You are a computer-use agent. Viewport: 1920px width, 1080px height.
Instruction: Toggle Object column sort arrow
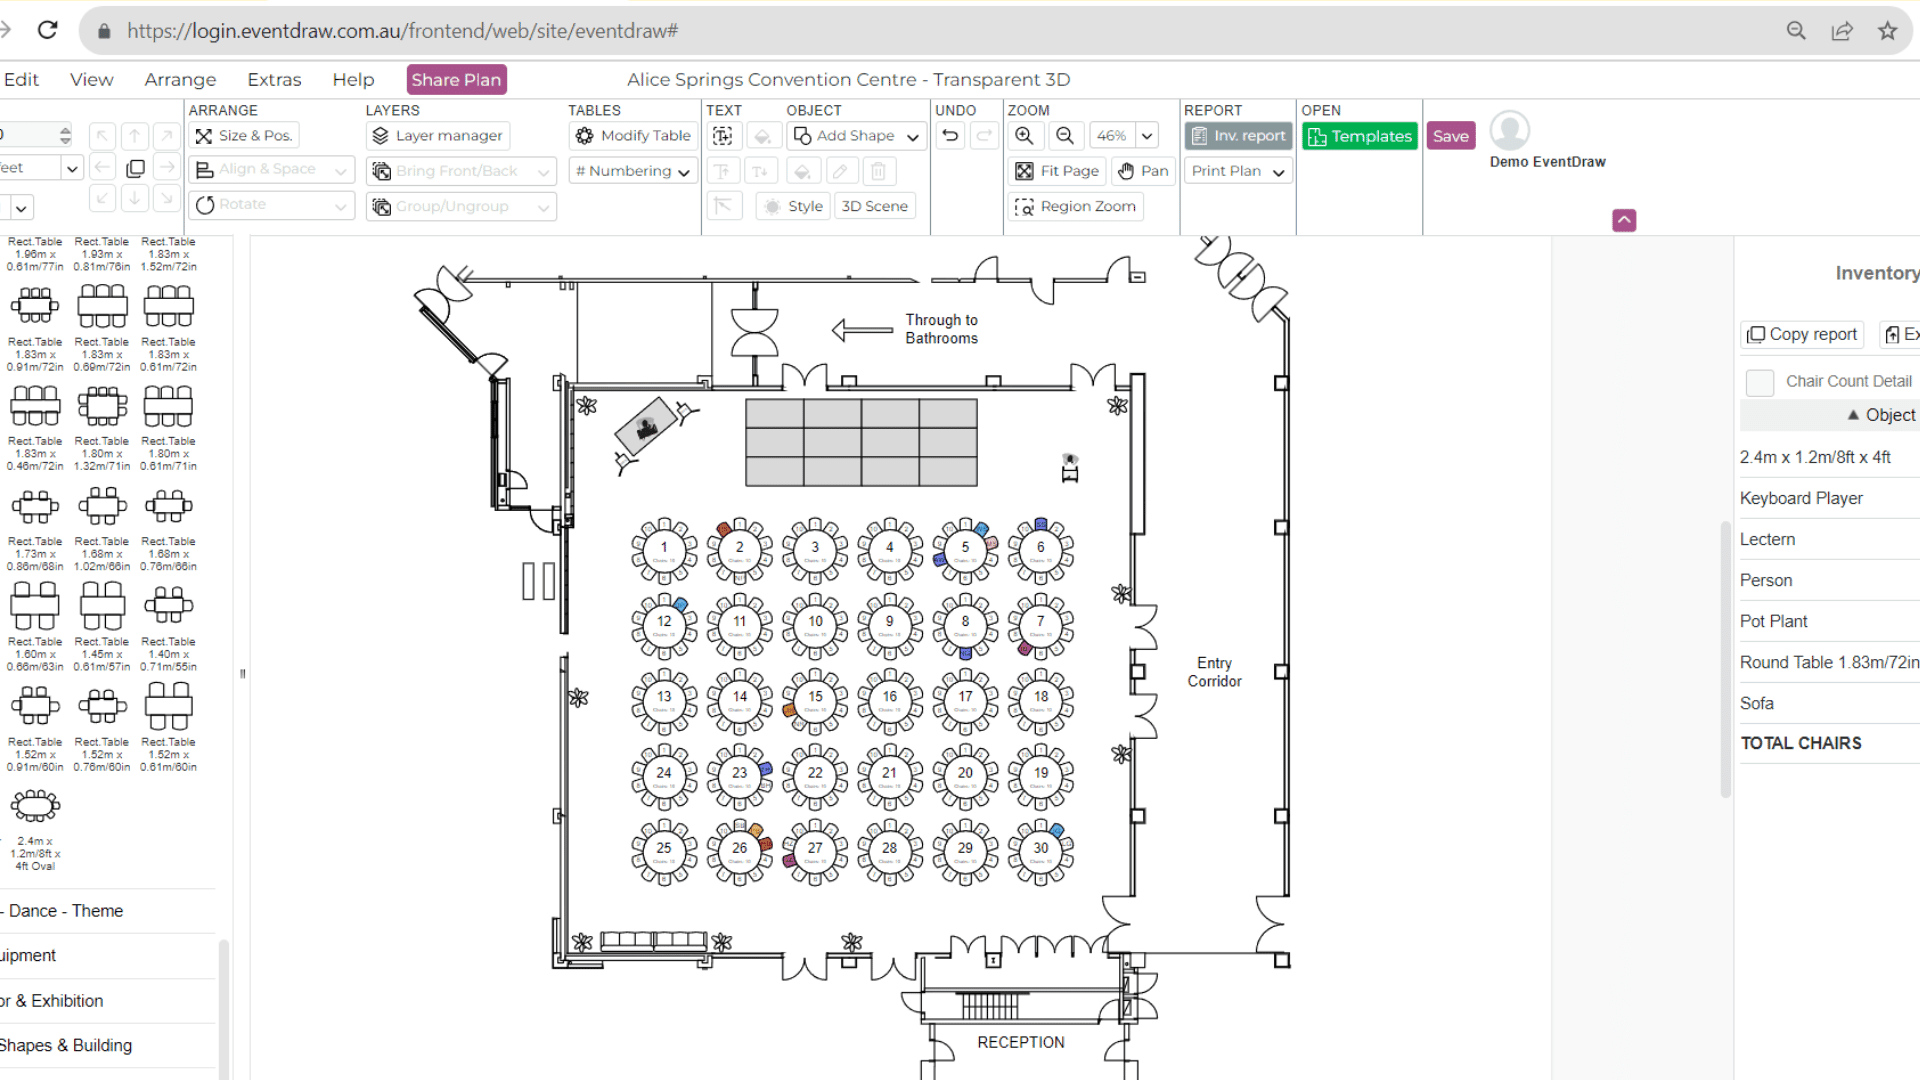1853,415
